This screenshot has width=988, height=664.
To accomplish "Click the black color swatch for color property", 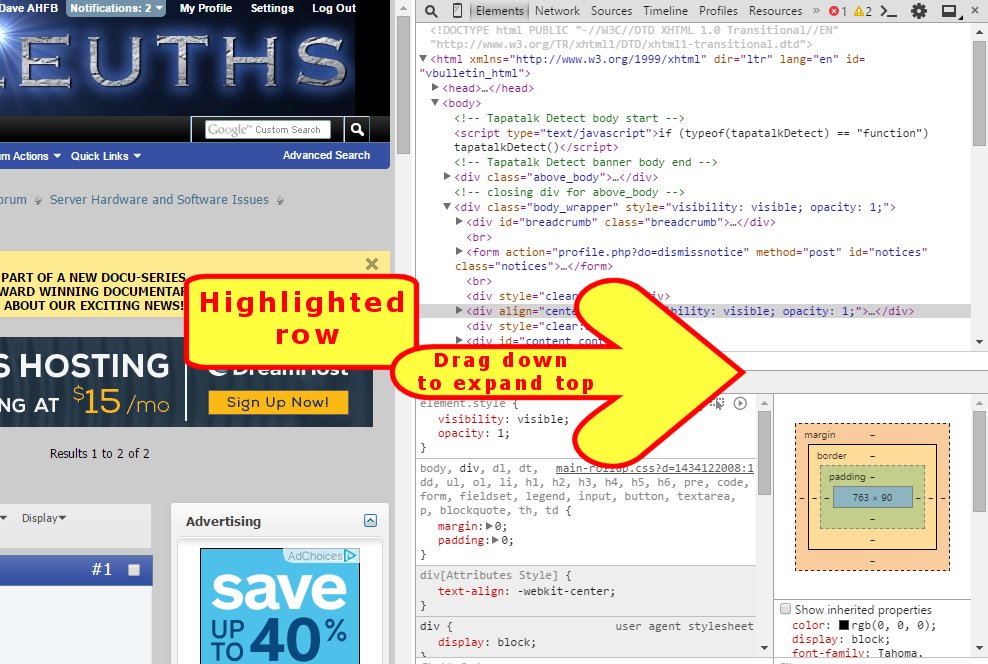I will tap(844, 625).
